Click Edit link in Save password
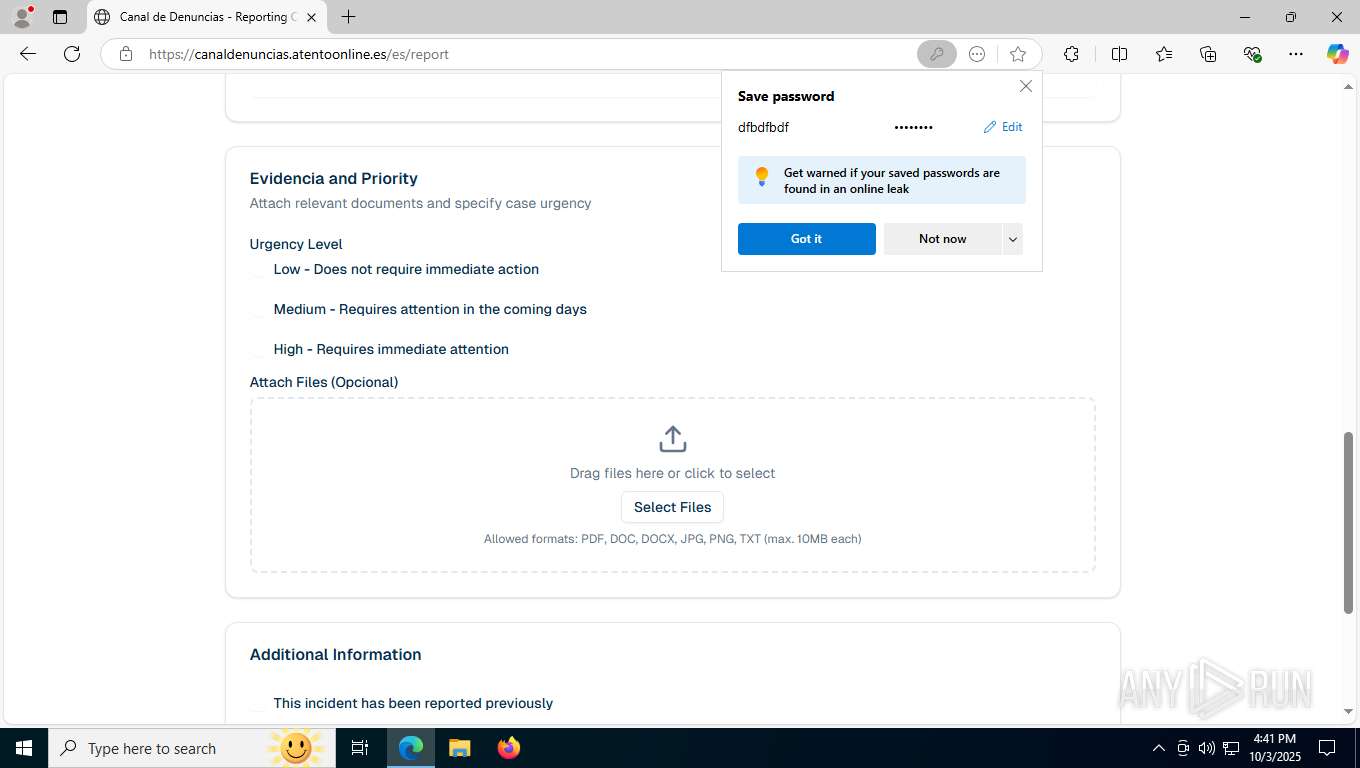The image size is (1360, 768). (x=1003, y=127)
